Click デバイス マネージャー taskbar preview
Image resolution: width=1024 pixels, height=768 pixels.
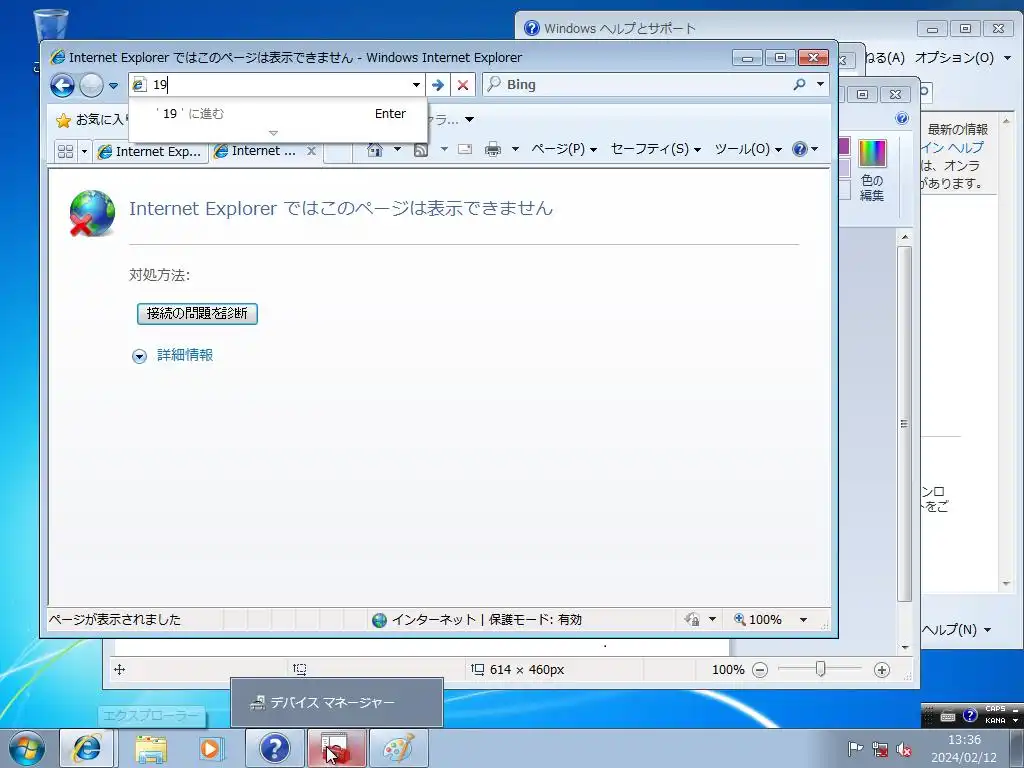(337, 703)
